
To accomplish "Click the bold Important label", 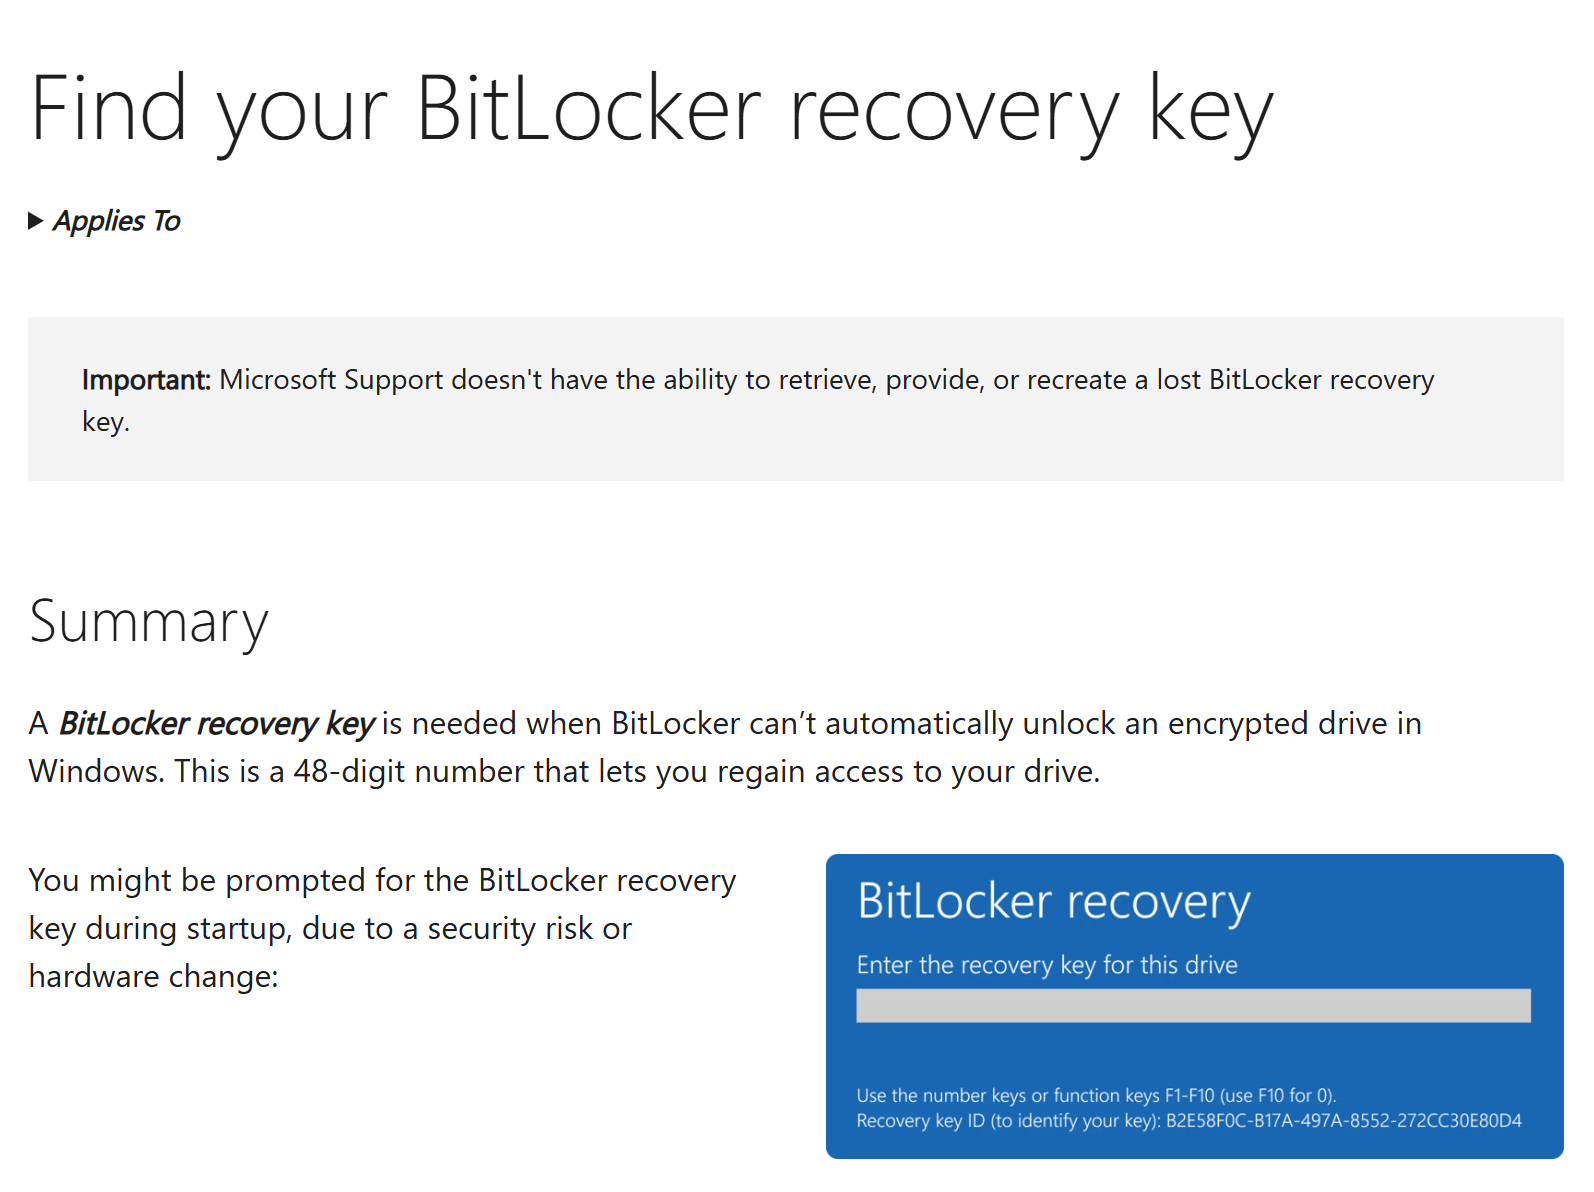I will pyautogui.click(x=147, y=380).
